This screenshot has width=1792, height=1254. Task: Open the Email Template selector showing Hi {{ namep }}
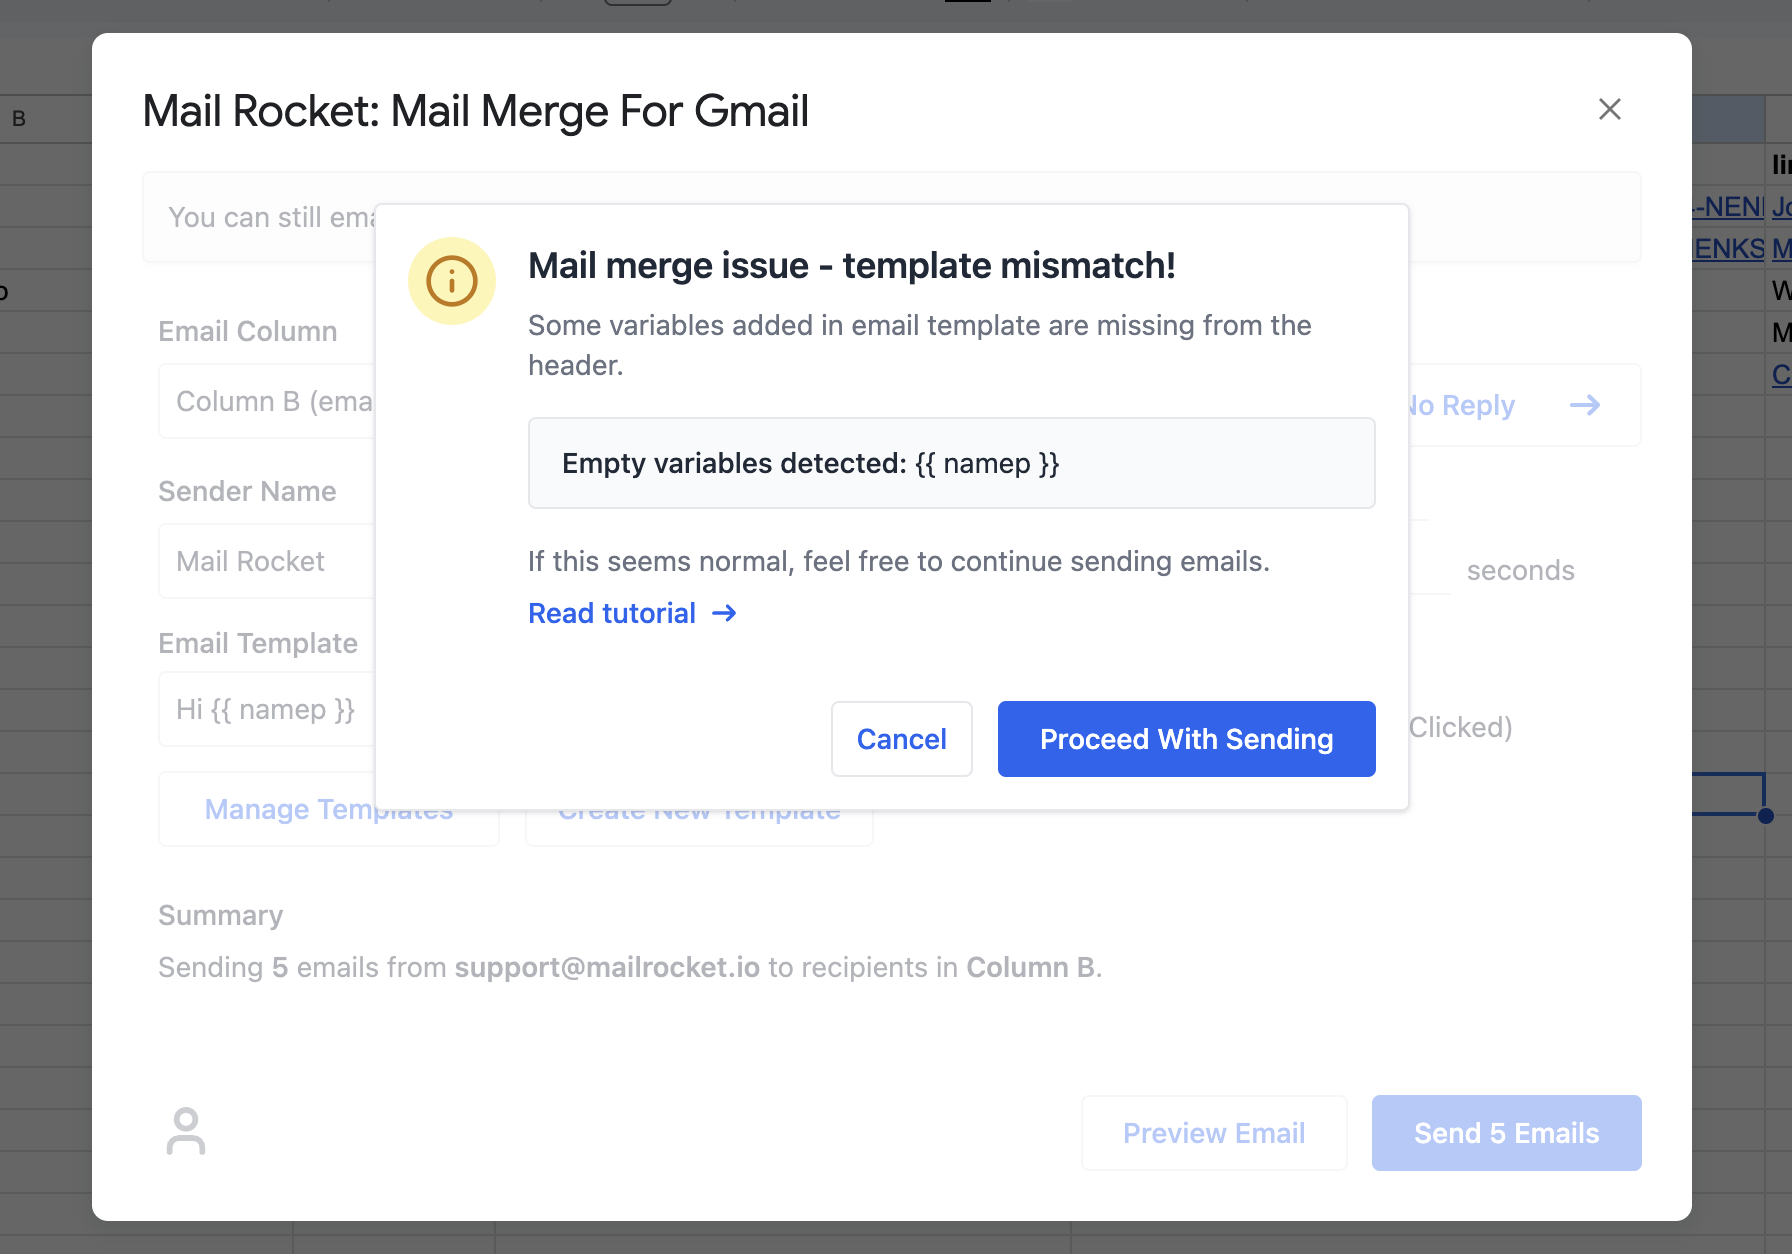pos(268,709)
